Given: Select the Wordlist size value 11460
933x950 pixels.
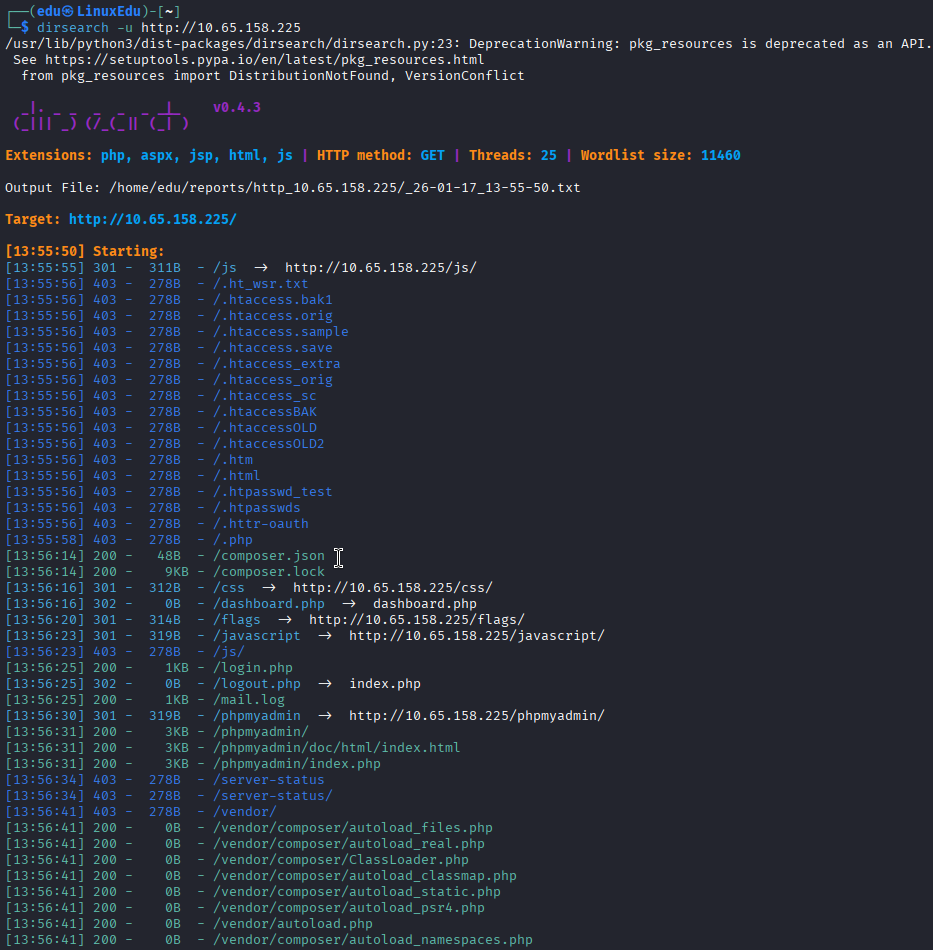Looking at the screenshot, I should tap(720, 155).
